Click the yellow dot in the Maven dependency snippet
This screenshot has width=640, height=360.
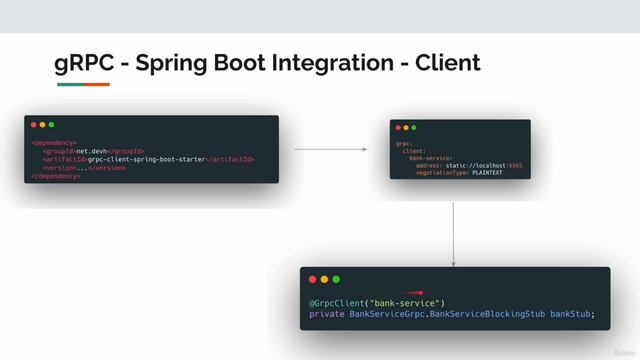pyautogui.click(x=42, y=125)
